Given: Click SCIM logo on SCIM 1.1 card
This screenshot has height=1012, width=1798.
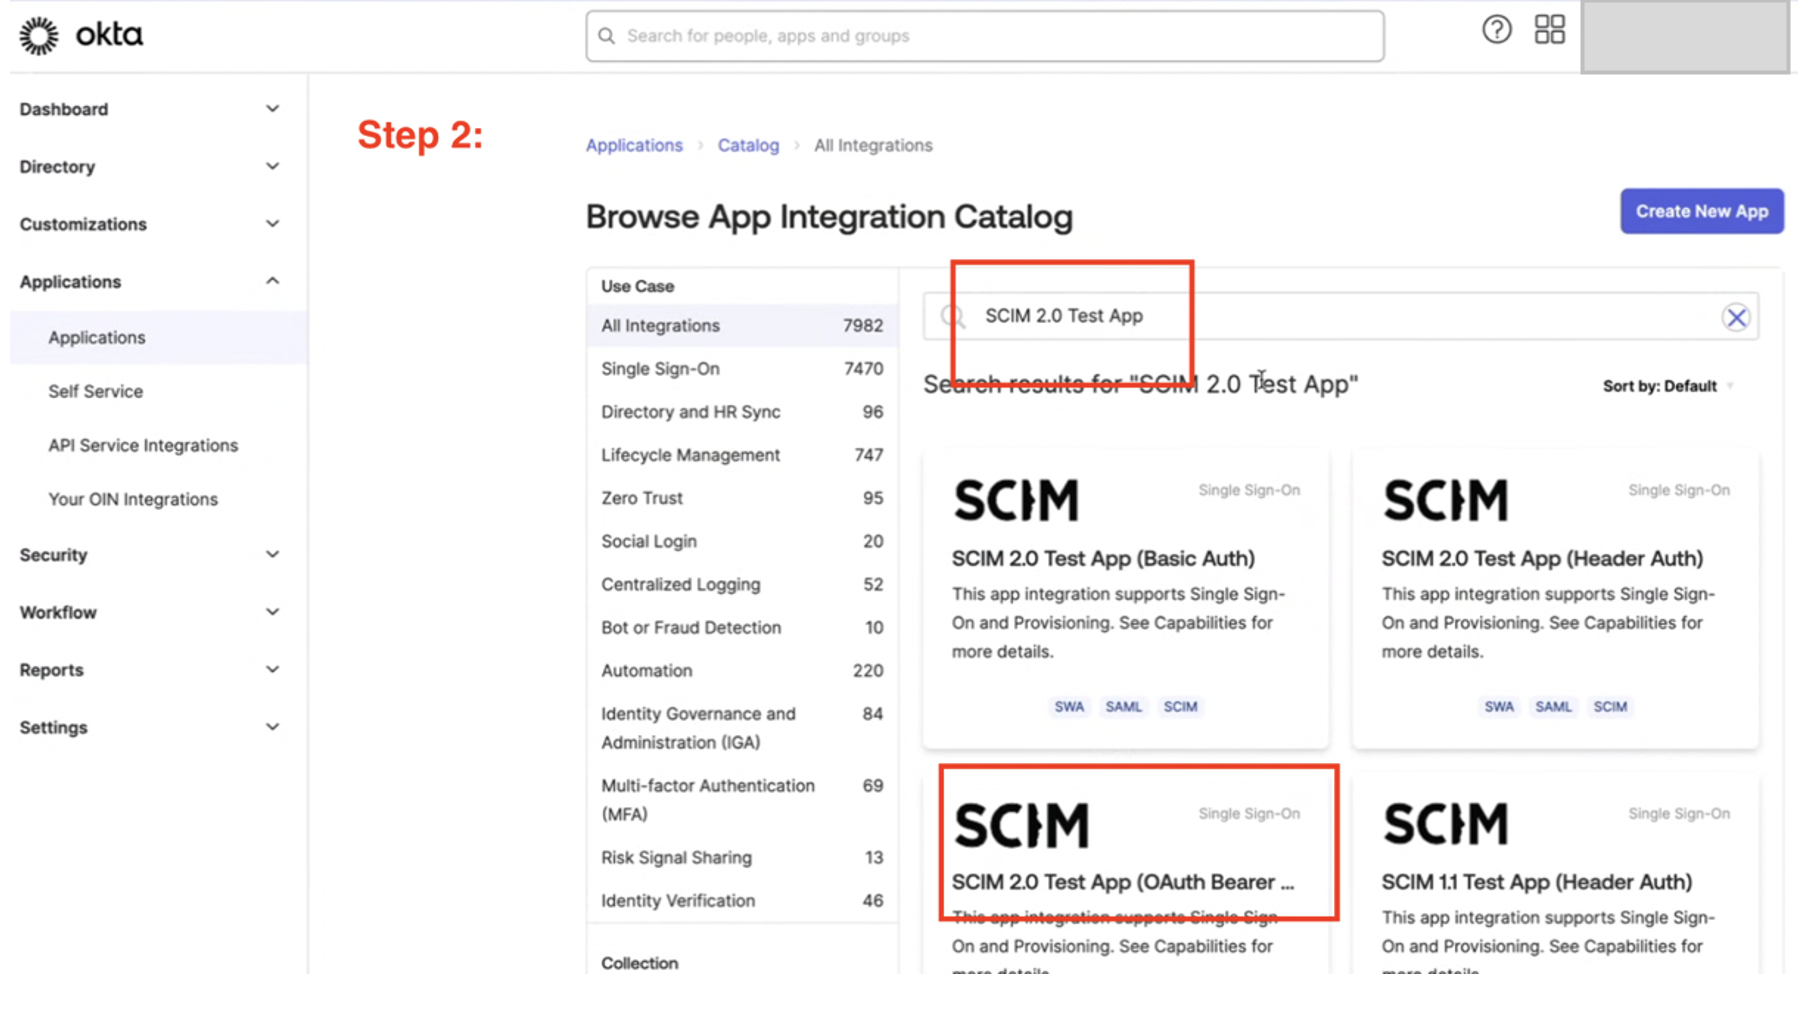Looking at the screenshot, I should pos(1445,824).
